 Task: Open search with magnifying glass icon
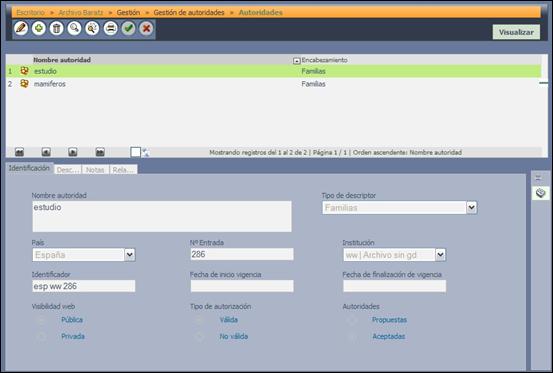[74, 28]
